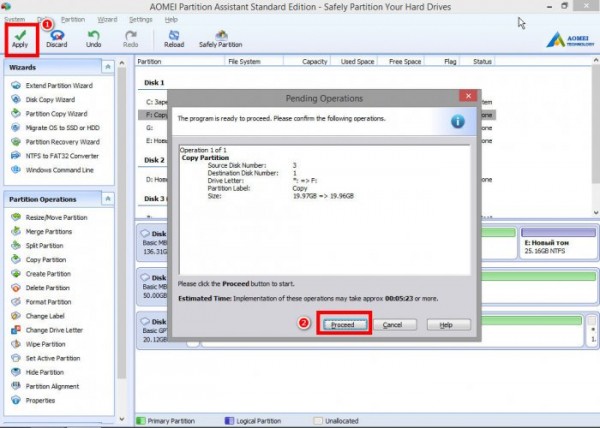Click the AOMEI Technology logo
Viewport: 600px width, 428px height.
pos(570,39)
